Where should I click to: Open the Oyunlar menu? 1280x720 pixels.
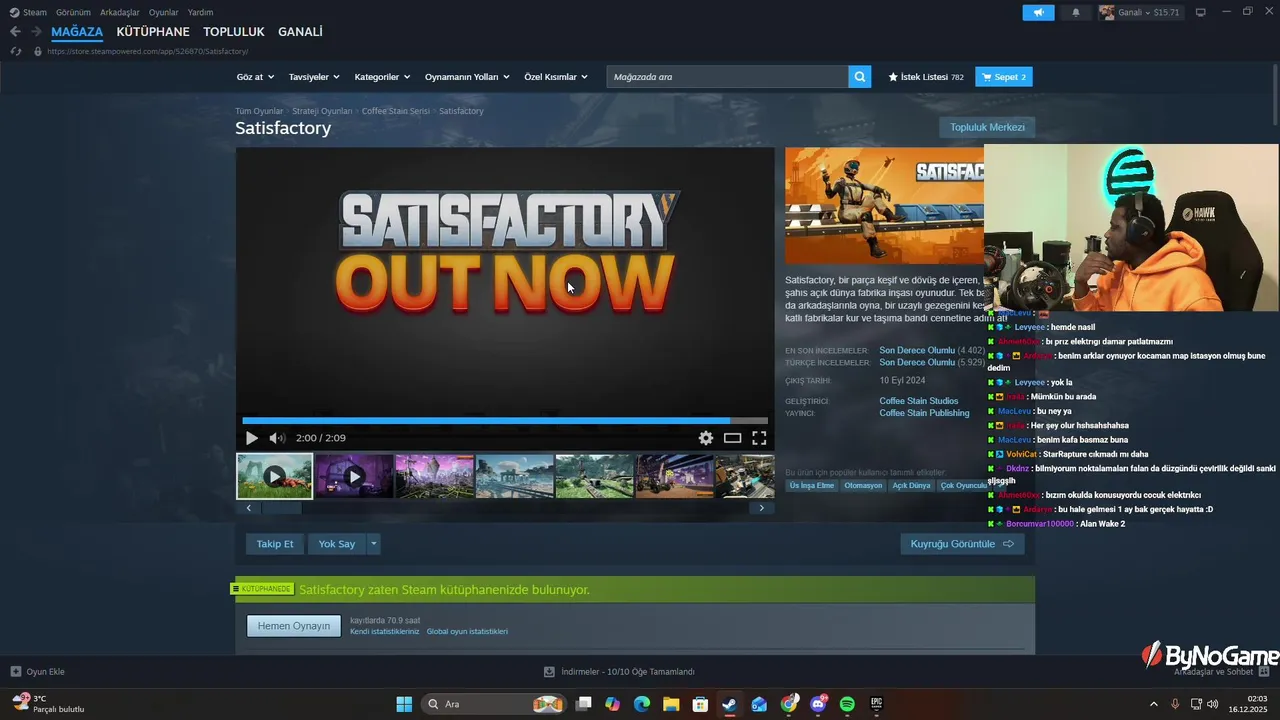[x=164, y=12]
